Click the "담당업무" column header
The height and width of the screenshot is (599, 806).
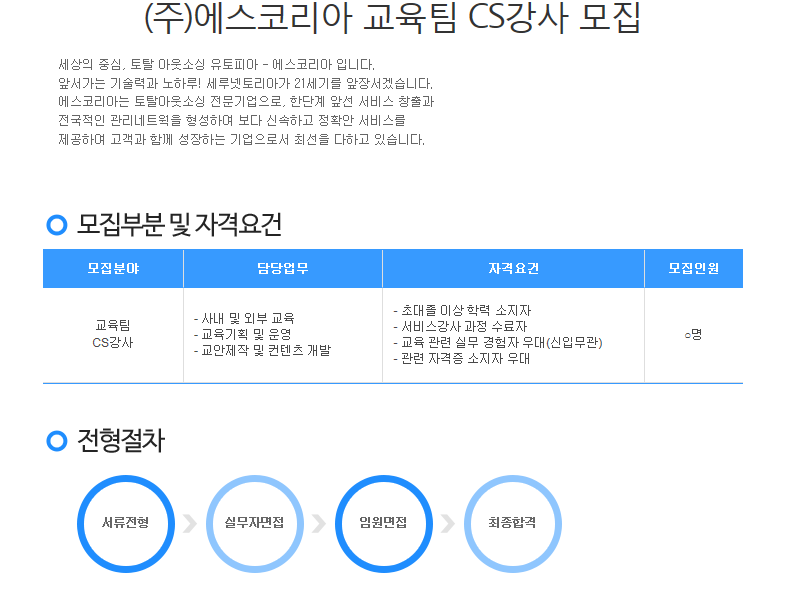click(283, 268)
